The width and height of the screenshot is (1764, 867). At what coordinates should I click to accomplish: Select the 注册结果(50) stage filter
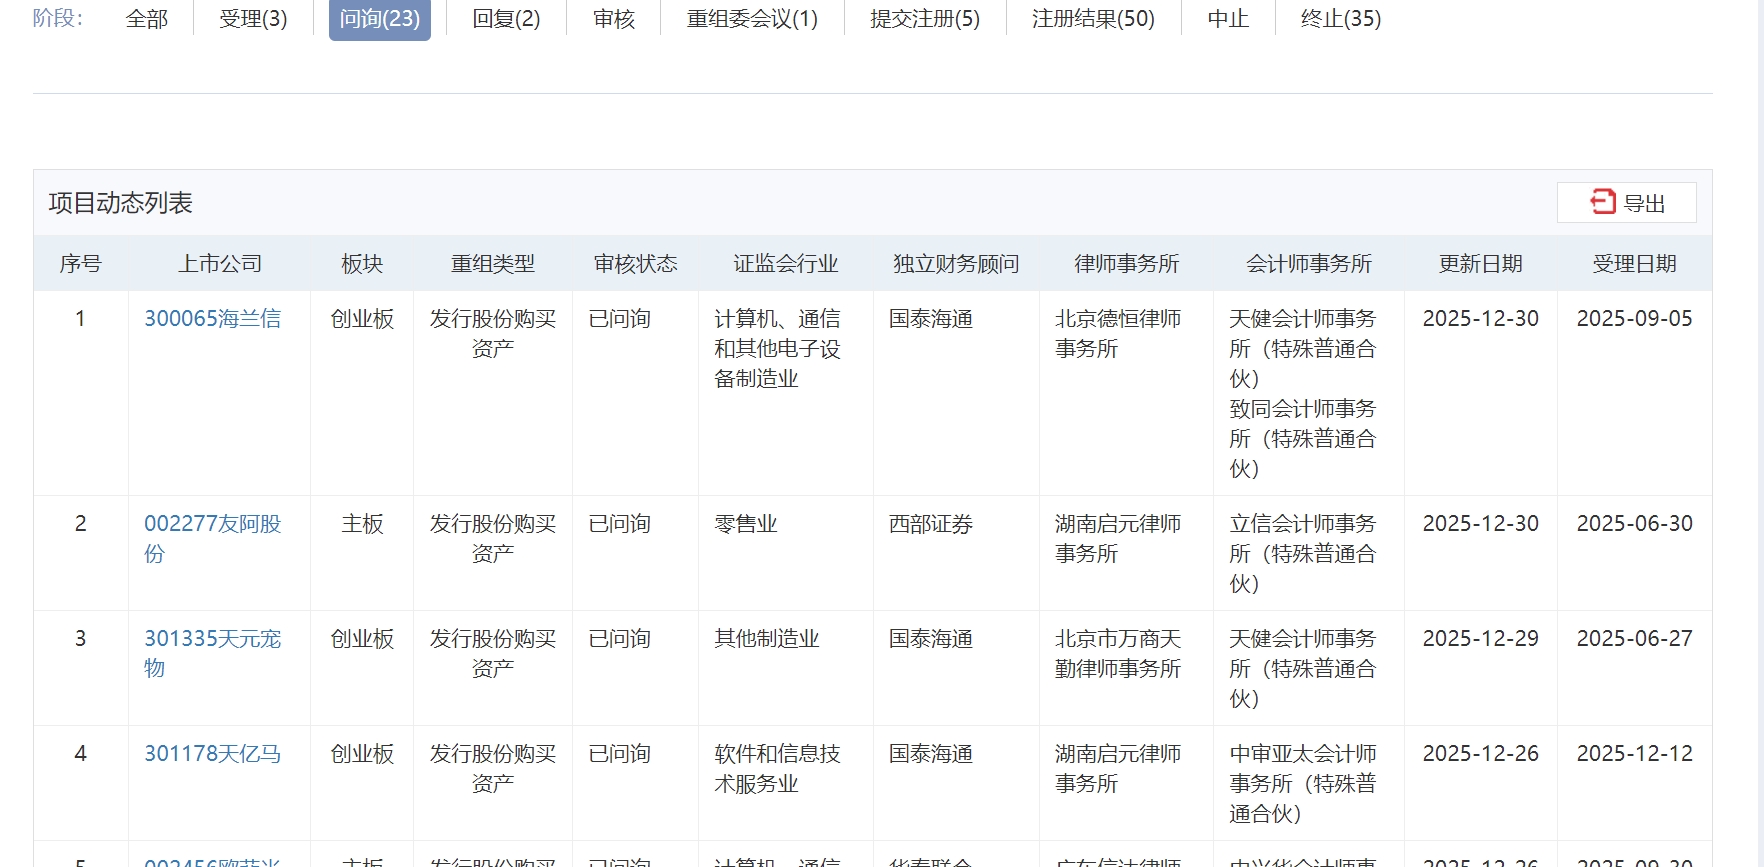[1093, 19]
